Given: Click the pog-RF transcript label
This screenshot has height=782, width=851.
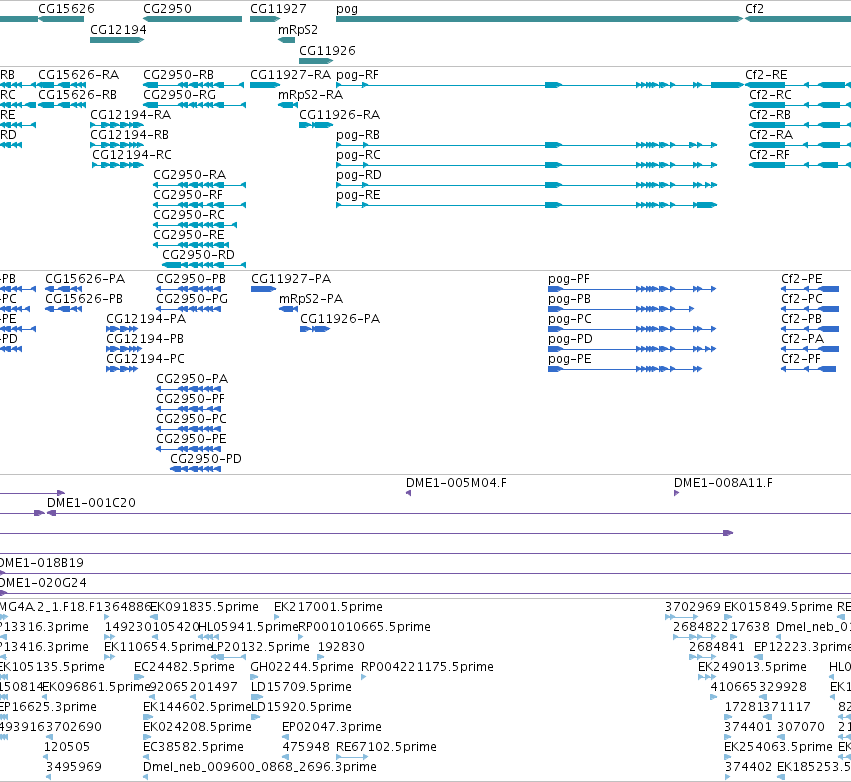Looking at the screenshot, I should [358, 75].
